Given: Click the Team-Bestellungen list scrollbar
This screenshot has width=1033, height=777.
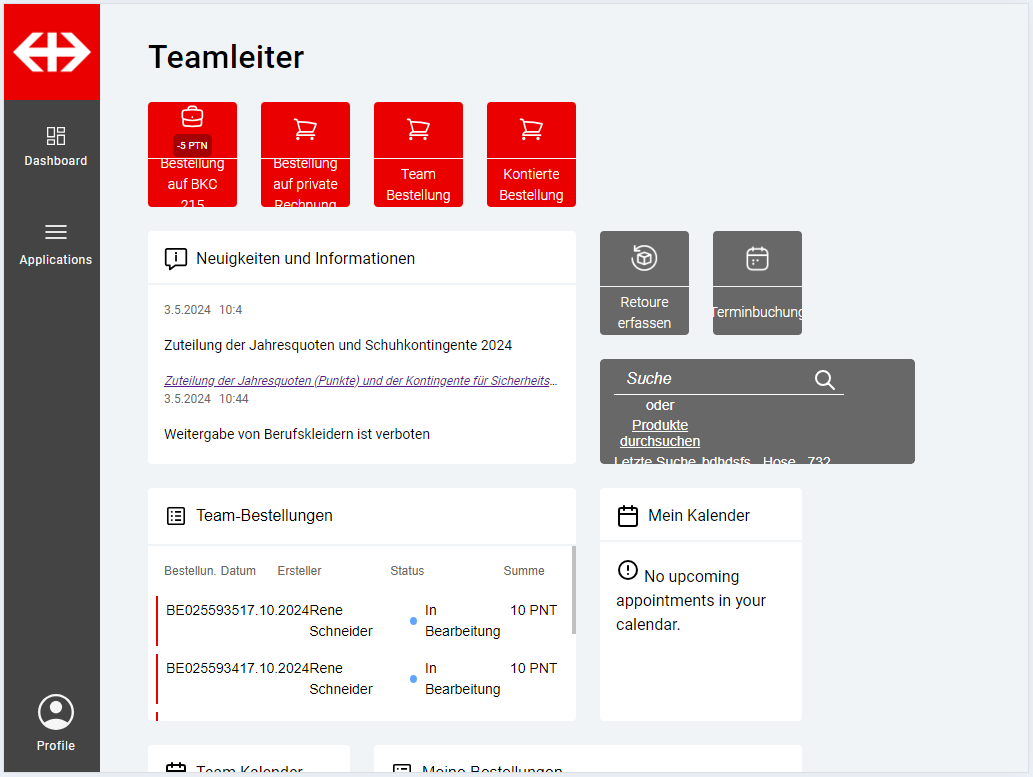Looking at the screenshot, I should point(573,590).
